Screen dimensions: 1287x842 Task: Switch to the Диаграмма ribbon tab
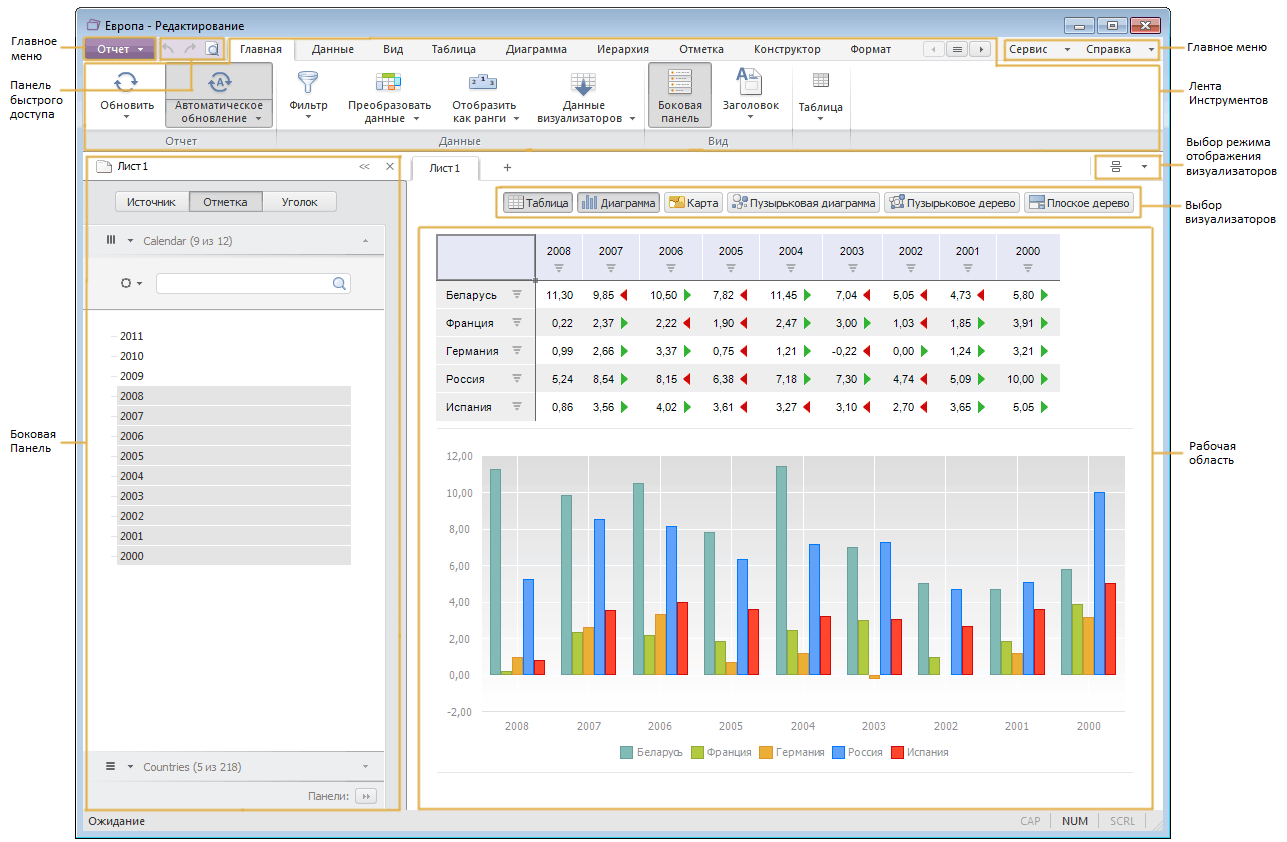pyautogui.click(x=535, y=49)
